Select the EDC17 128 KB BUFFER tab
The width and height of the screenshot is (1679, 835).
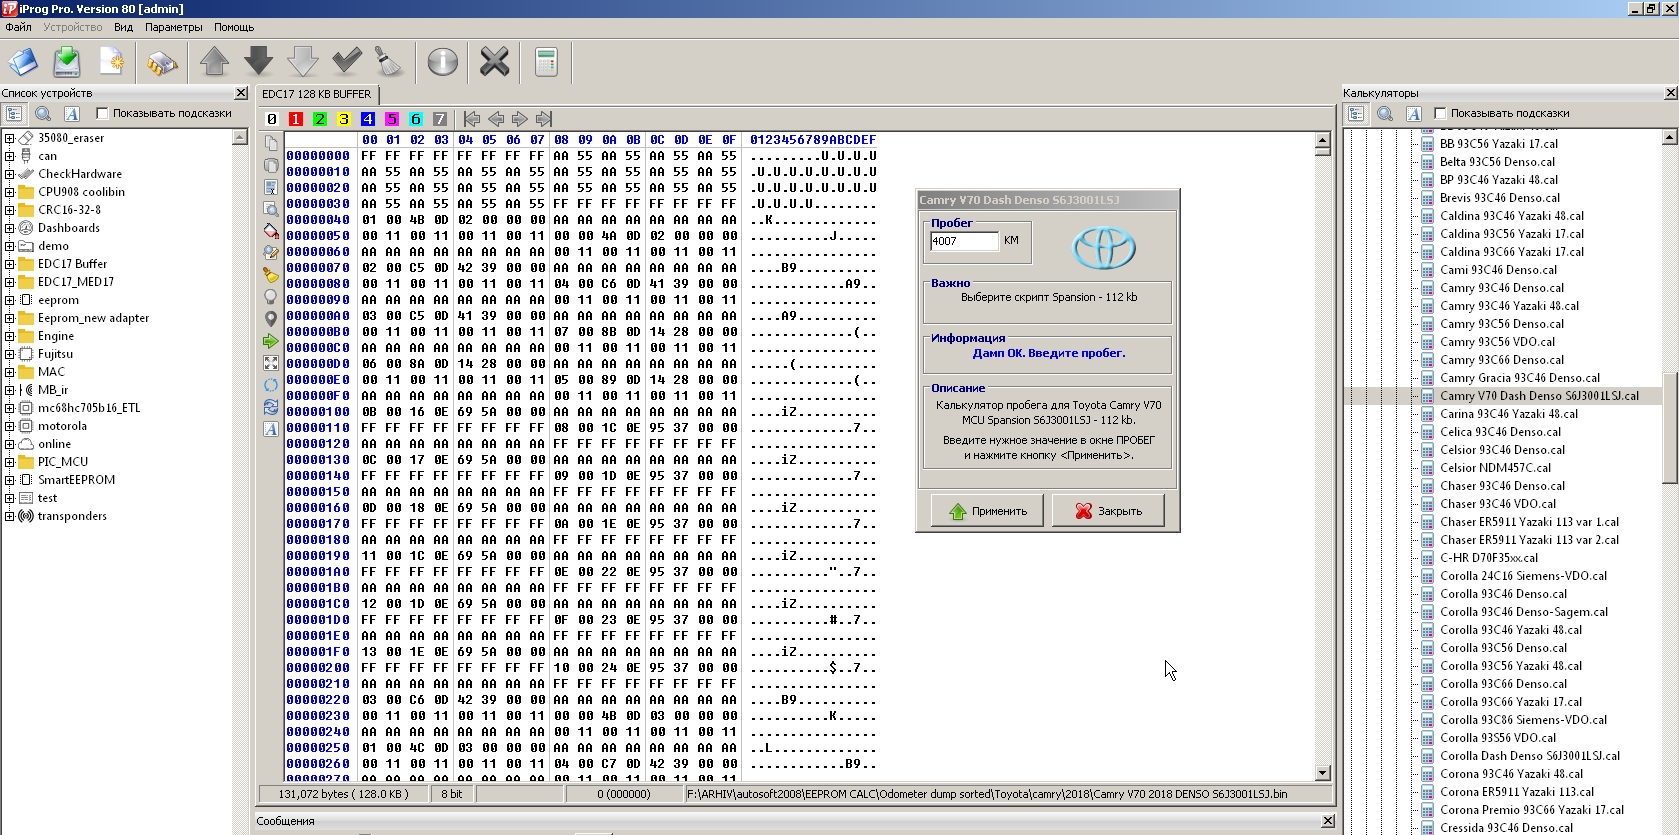coord(317,94)
